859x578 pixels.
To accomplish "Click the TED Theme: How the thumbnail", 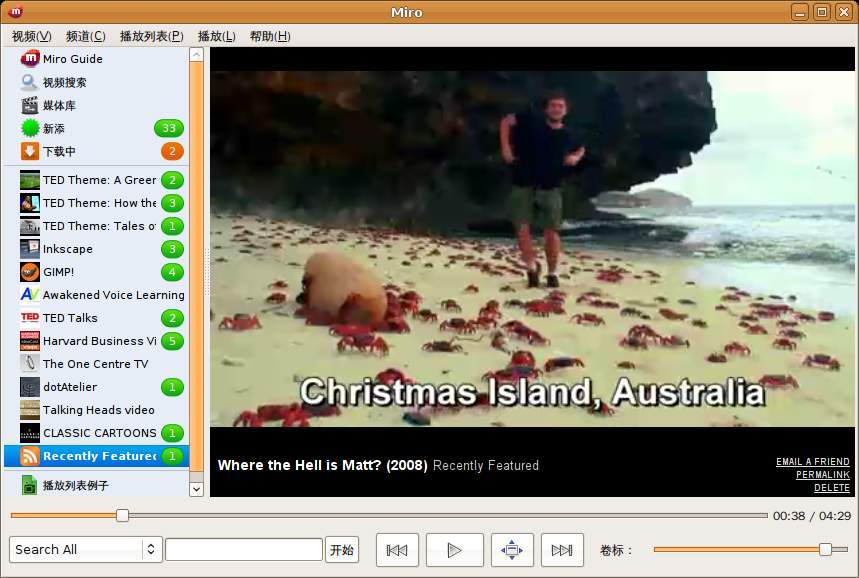I will 30,203.
